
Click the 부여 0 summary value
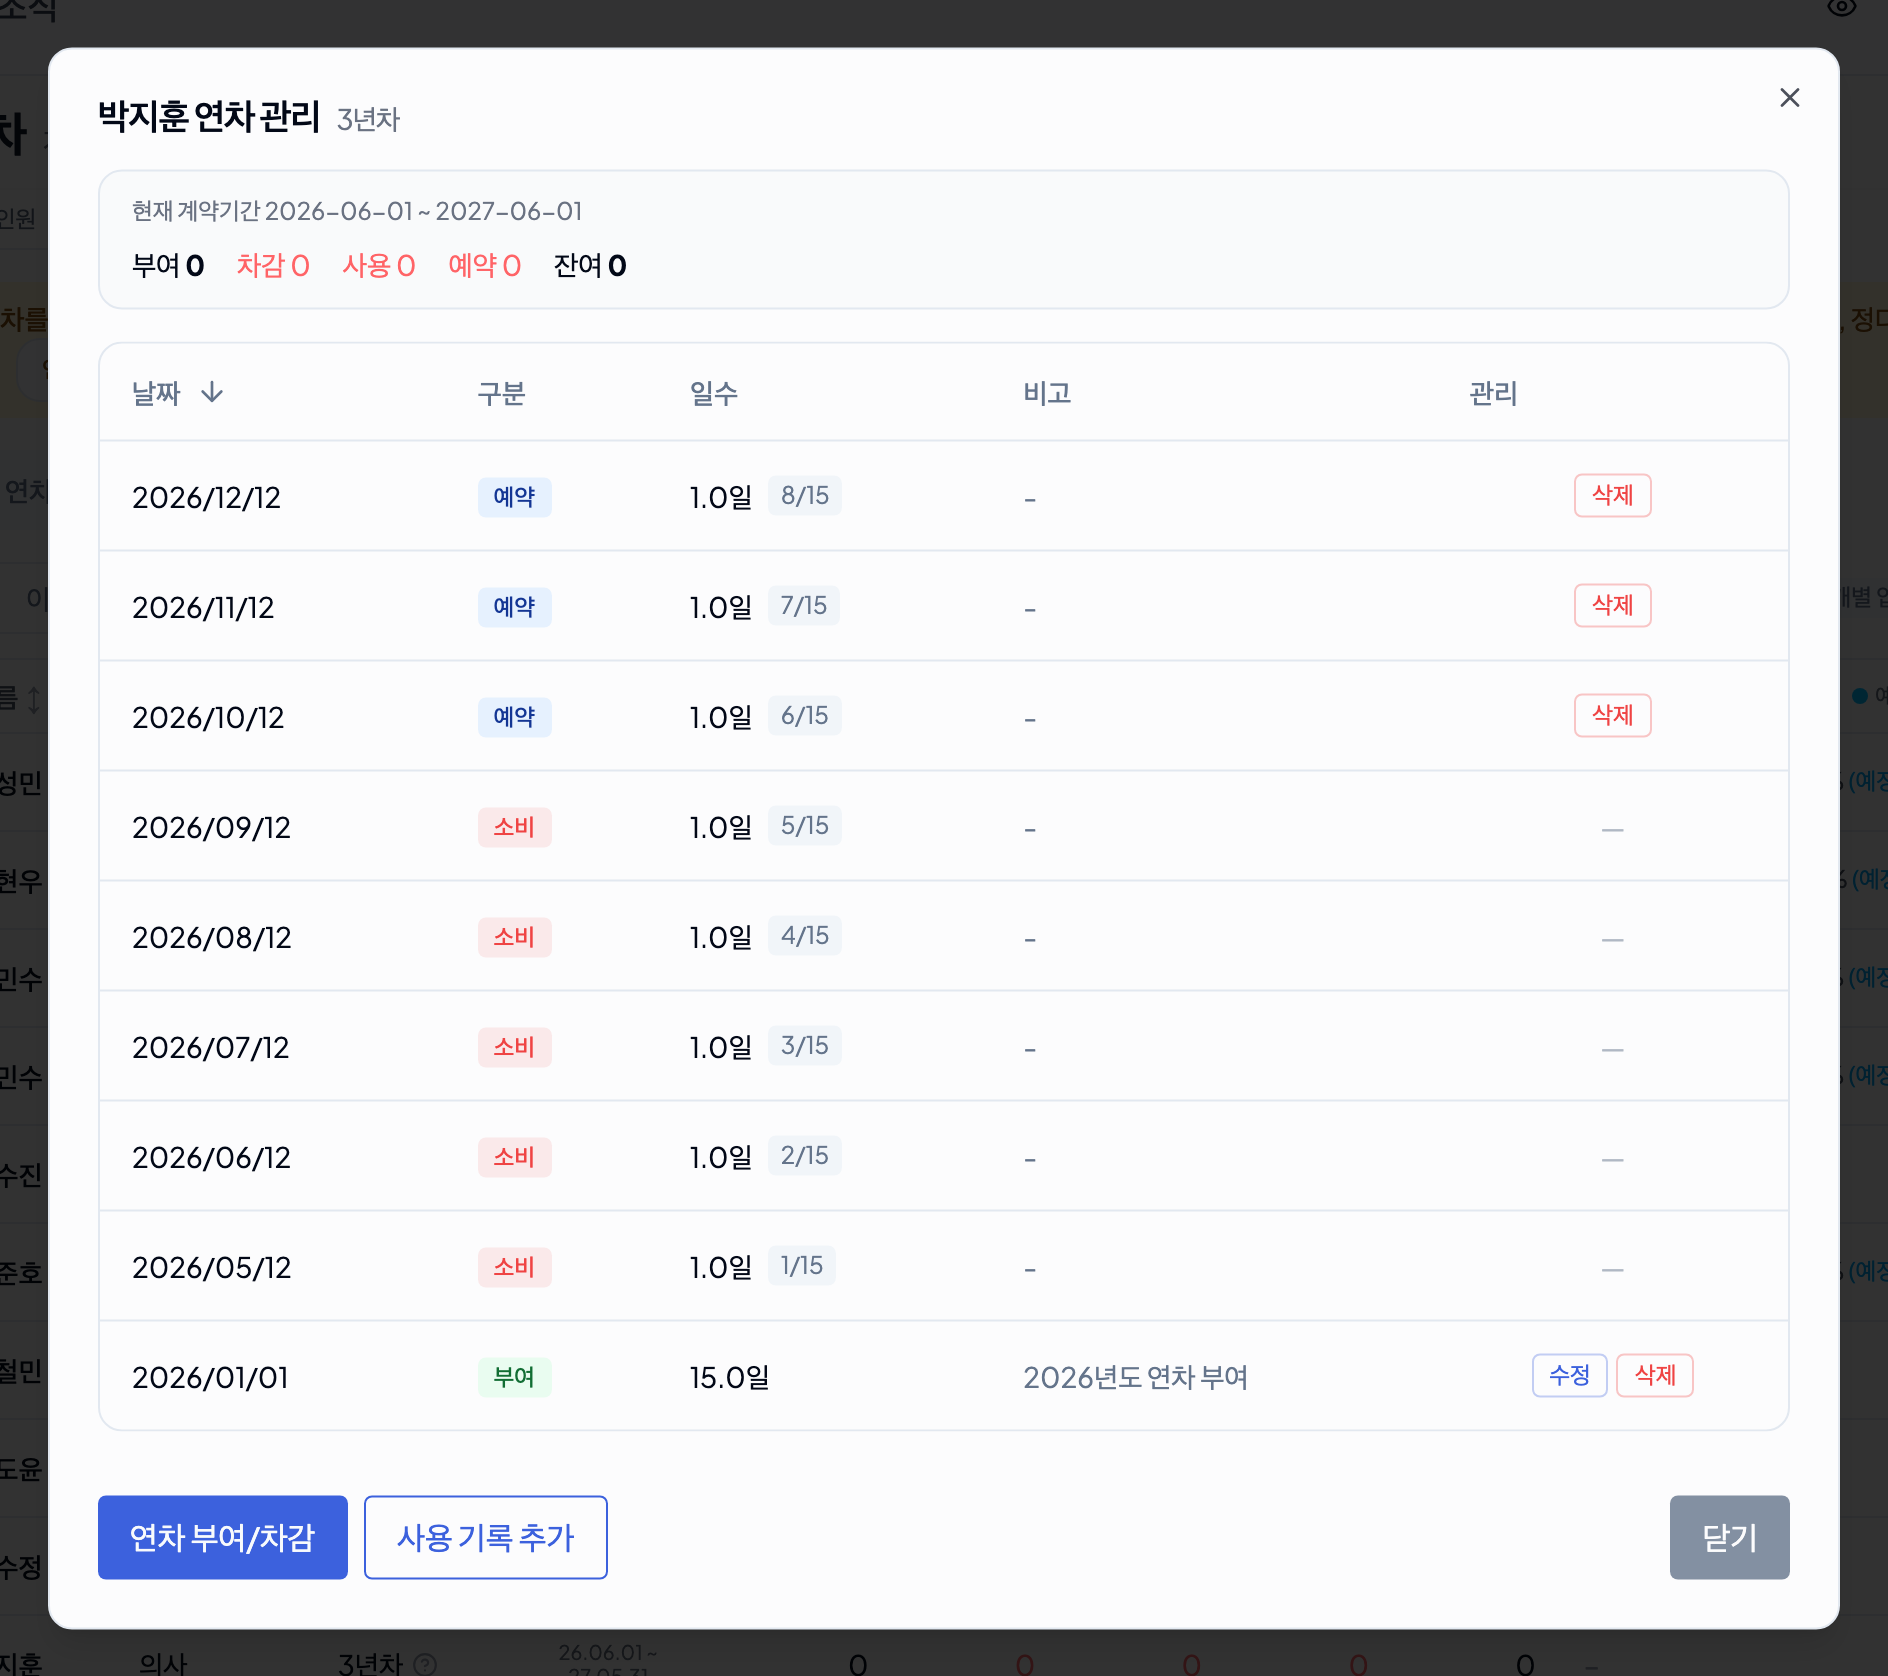click(168, 265)
